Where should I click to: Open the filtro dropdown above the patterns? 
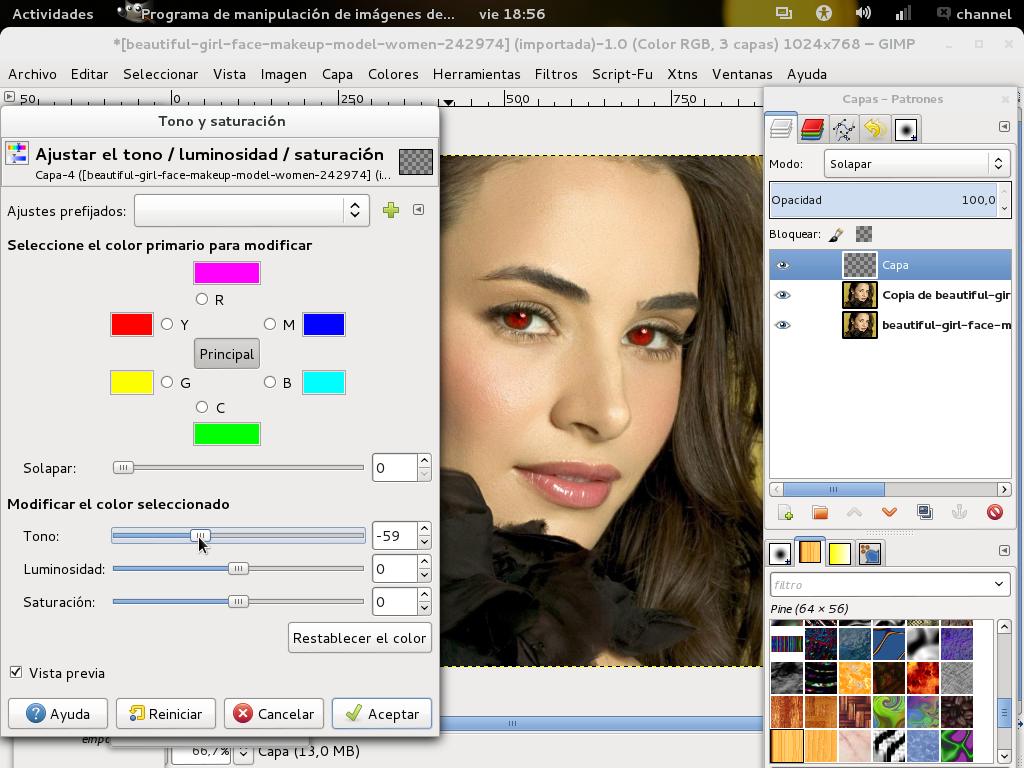(888, 584)
